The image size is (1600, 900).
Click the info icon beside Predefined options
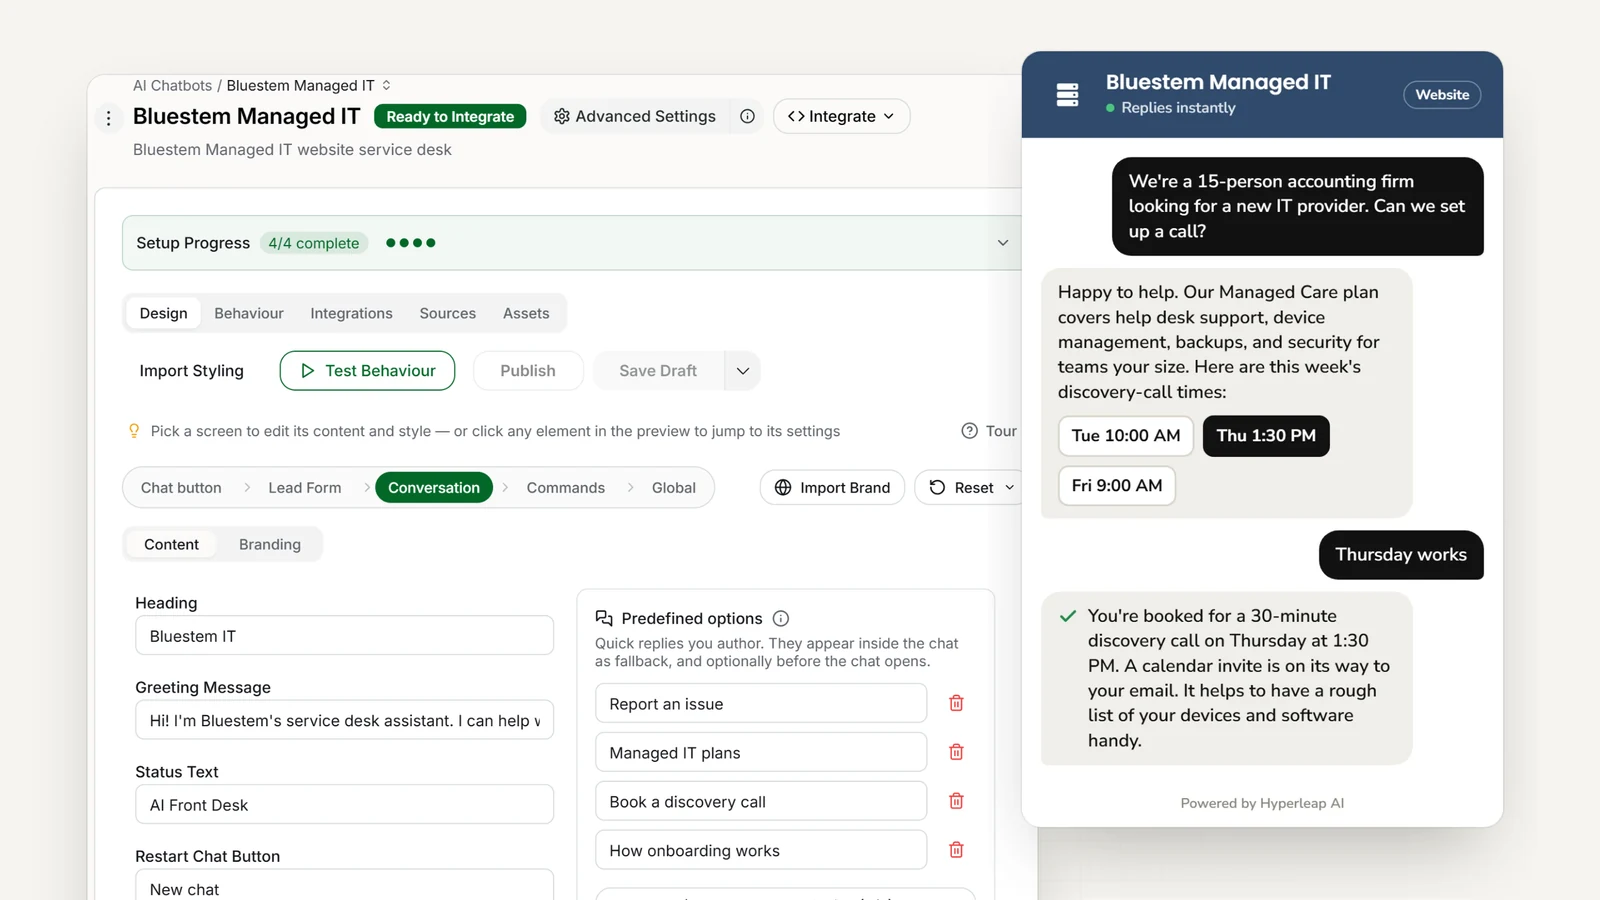coord(781,619)
